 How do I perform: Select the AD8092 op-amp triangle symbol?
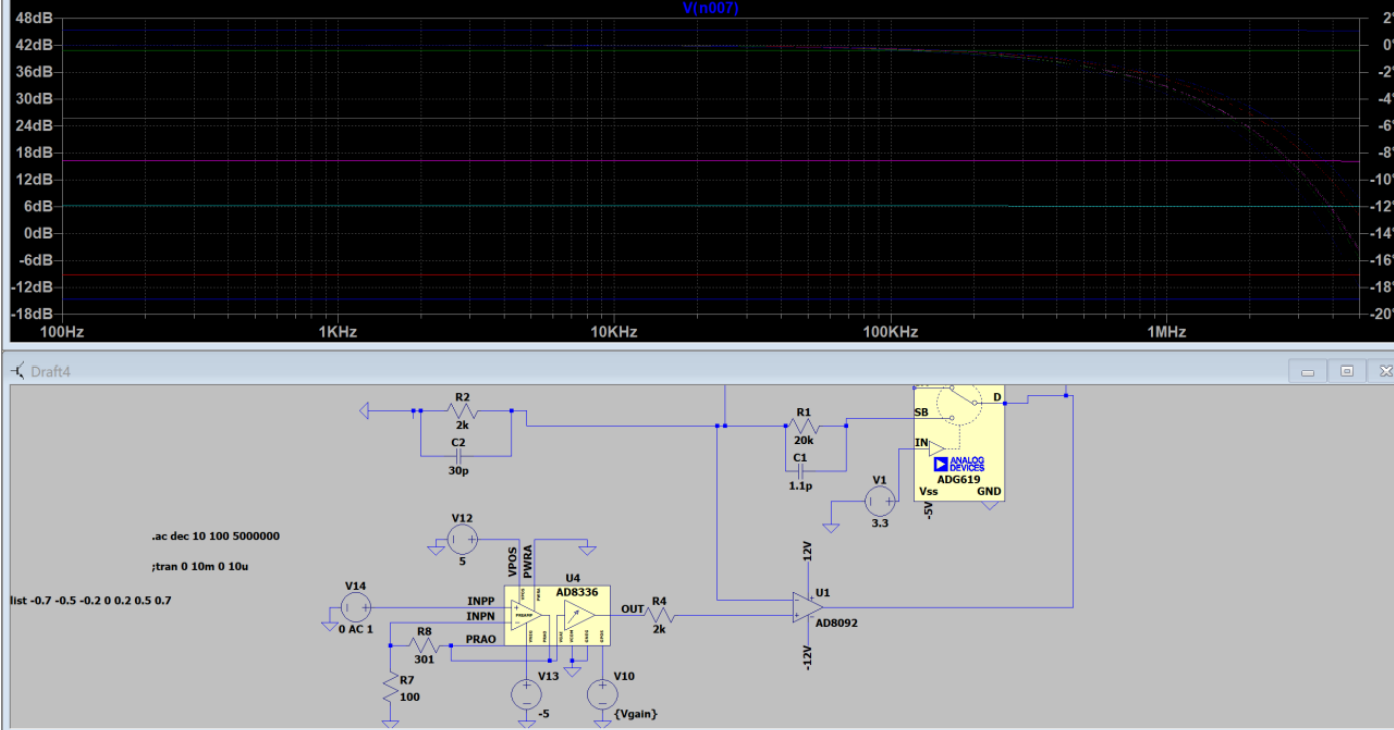coord(808,607)
